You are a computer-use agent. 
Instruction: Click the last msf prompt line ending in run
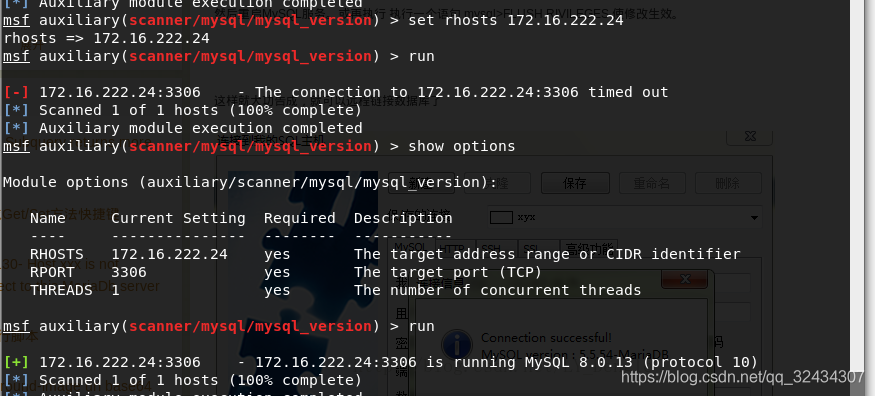pyautogui.click(x=219, y=326)
